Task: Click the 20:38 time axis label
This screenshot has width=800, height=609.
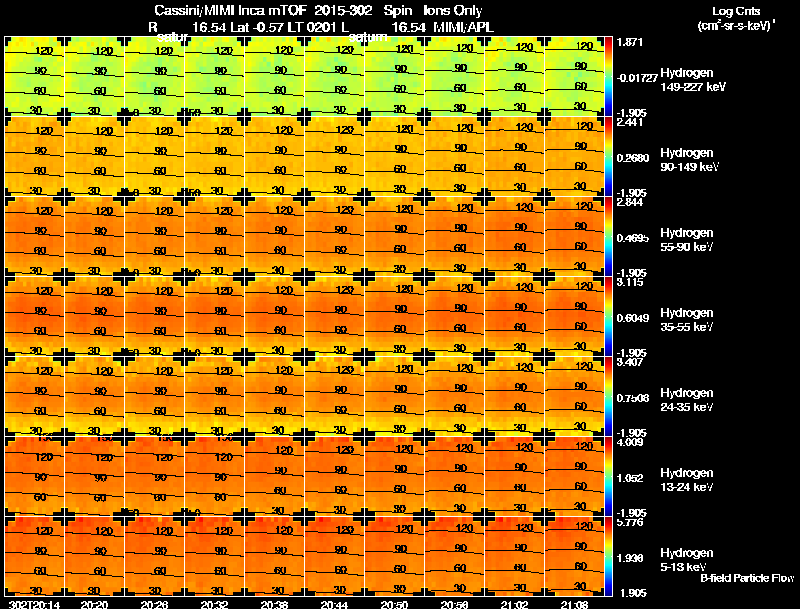Action: 274,604
